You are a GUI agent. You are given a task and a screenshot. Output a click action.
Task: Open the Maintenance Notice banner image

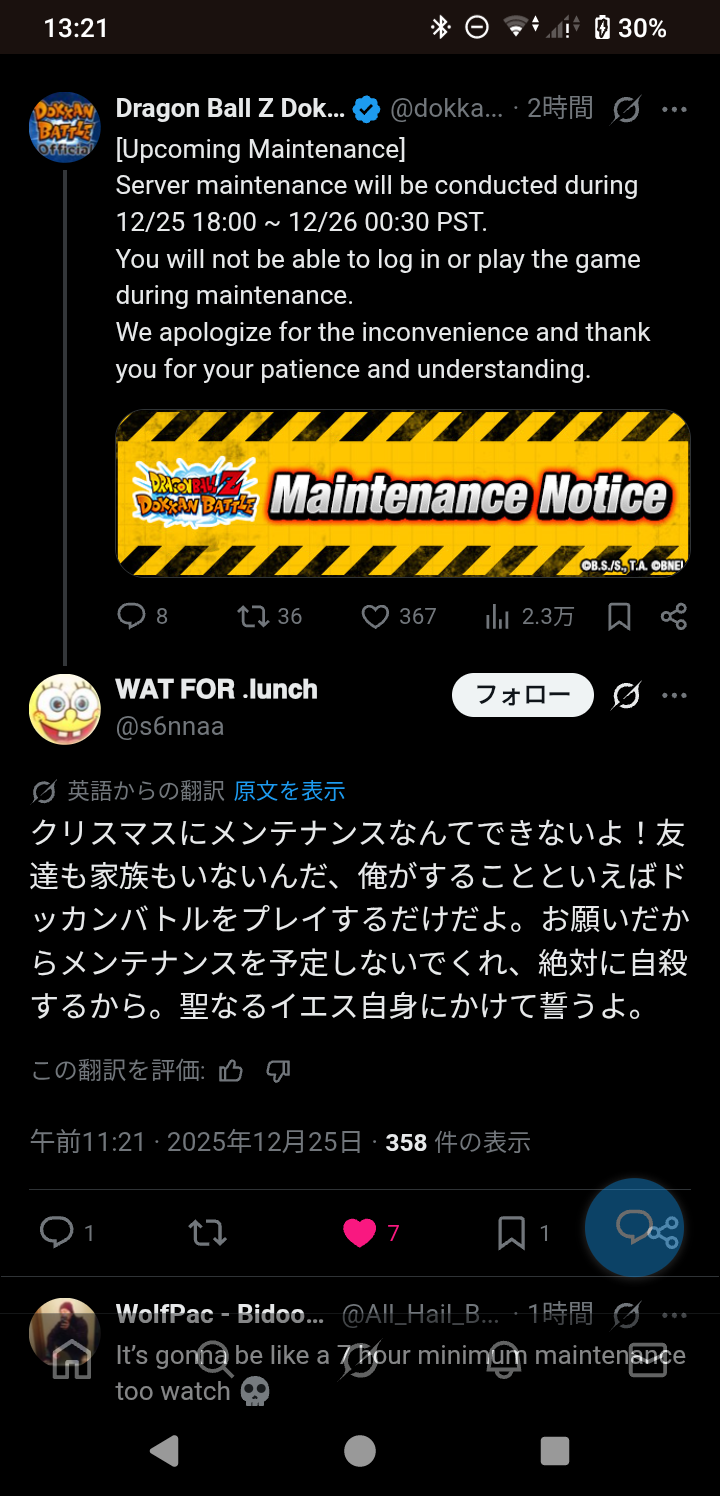pyautogui.click(x=403, y=493)
